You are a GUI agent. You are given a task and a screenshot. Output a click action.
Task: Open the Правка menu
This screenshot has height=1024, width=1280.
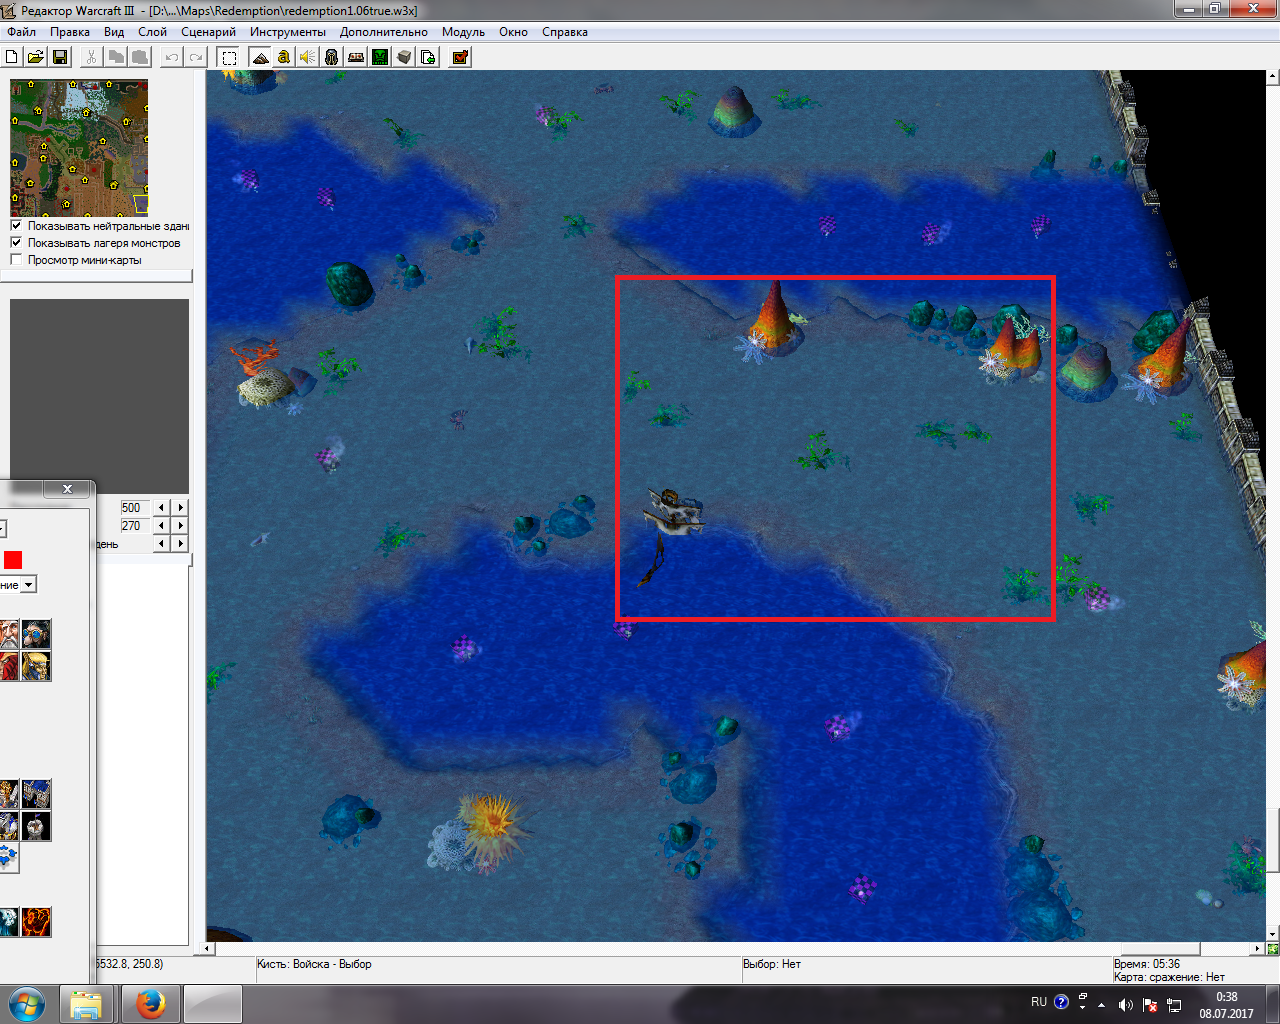pos(70,32)
